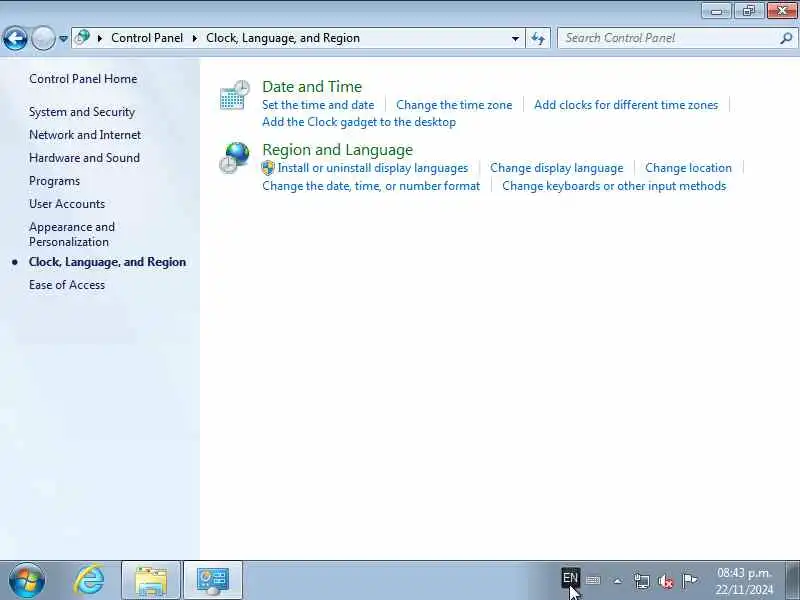Go back using the Back arrow button
Image resolution: width=800 pixels, height=600 pixels.
tap(15, 38)
